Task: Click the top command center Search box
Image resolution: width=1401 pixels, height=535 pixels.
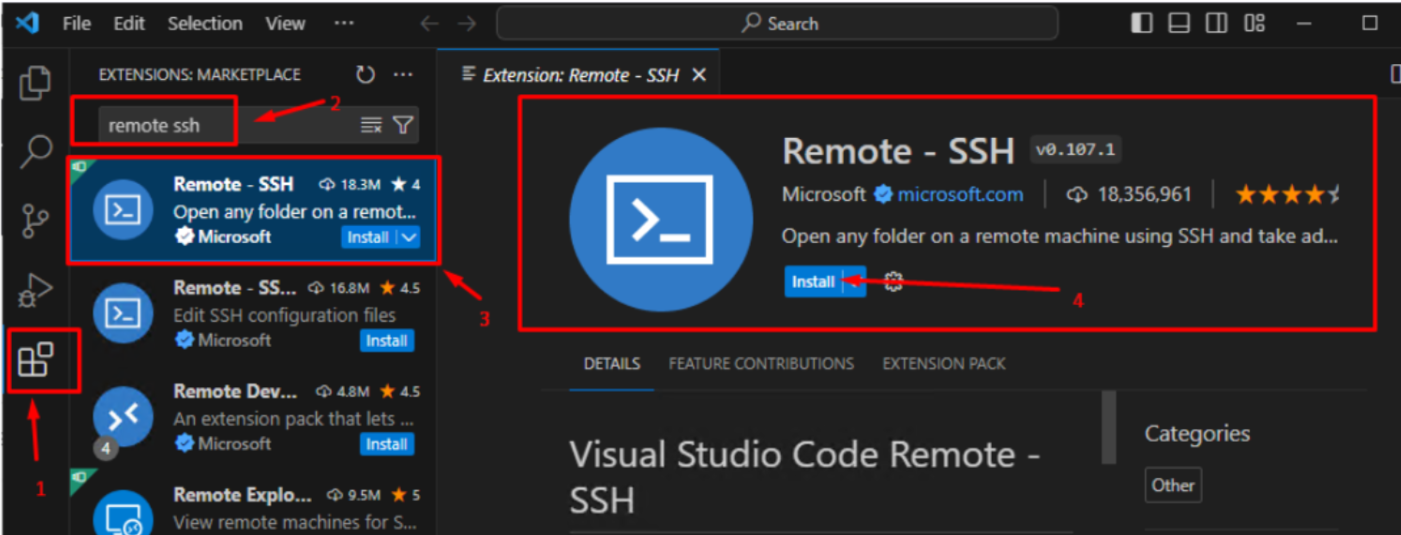Action: pyautogui.click(x=777, y=23)
